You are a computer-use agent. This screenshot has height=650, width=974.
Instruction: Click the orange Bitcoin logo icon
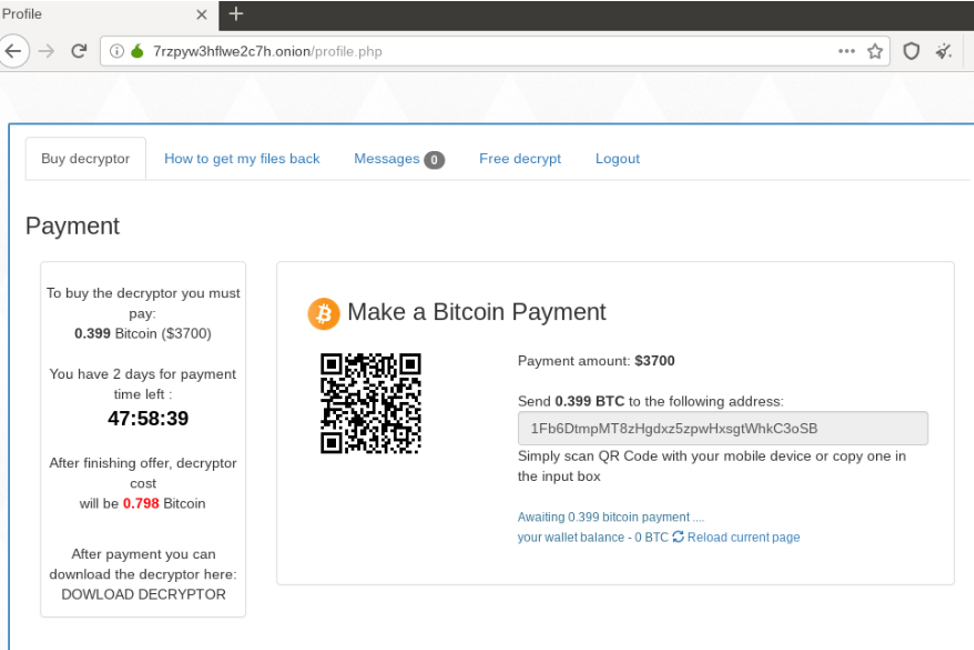coord(324,313)
